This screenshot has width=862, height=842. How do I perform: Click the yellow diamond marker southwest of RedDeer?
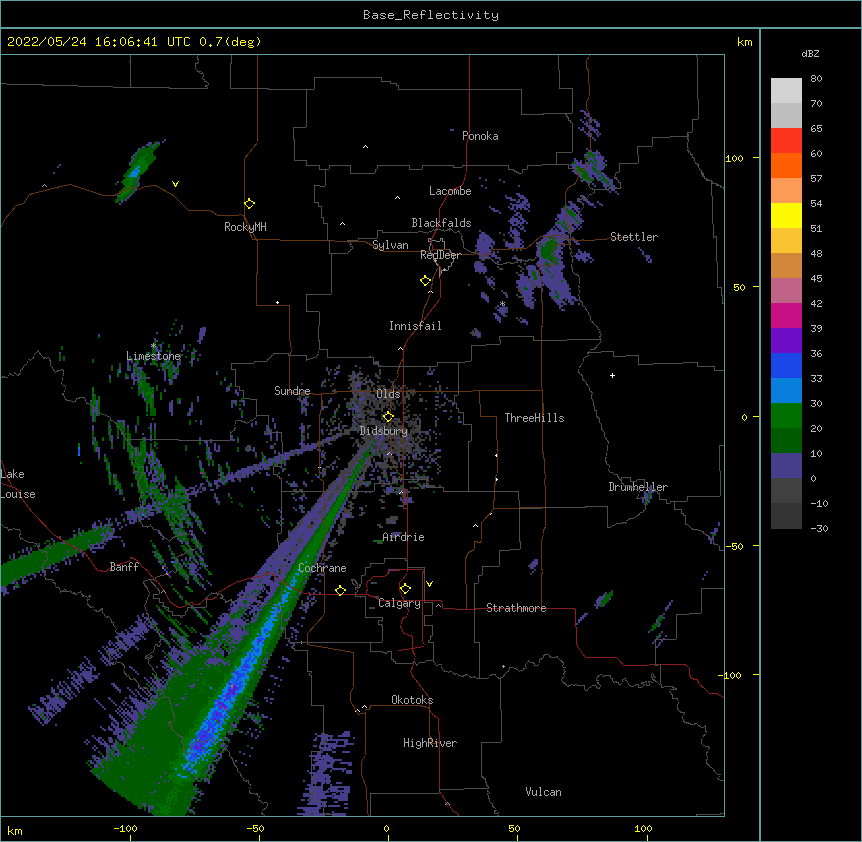pos(426,281)
